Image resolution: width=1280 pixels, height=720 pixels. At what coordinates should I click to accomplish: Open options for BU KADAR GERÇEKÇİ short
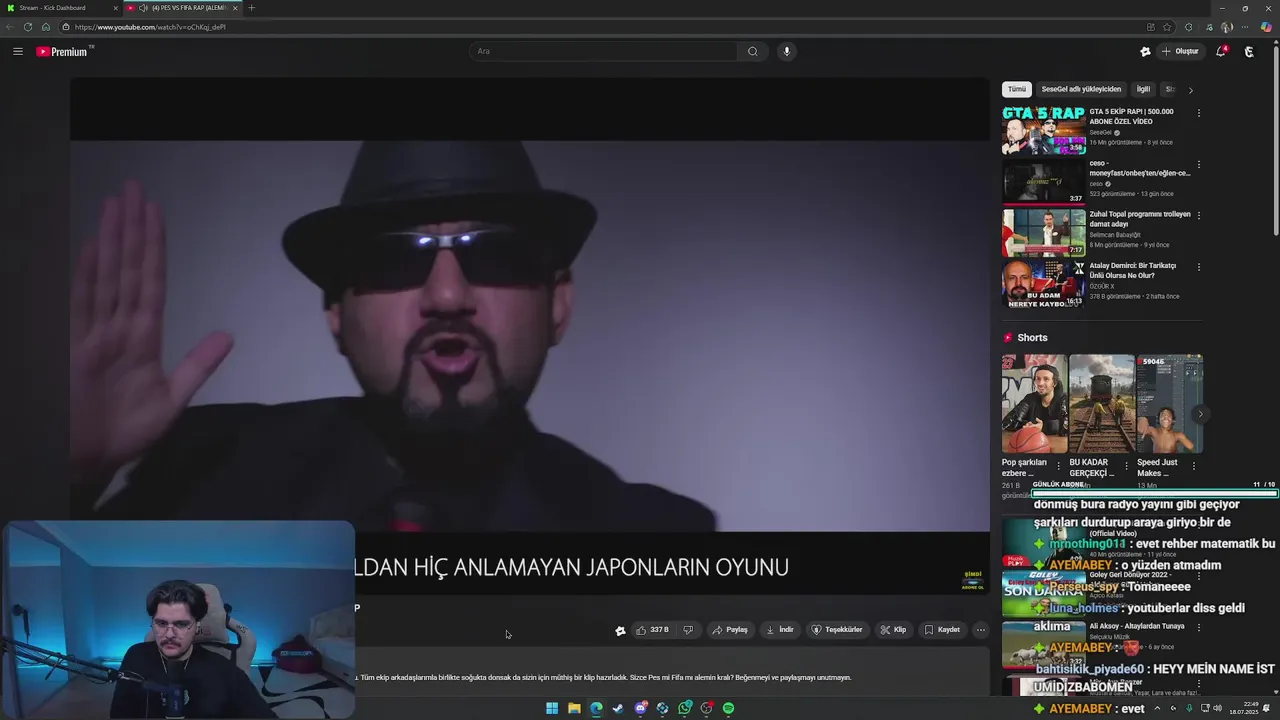pos(1126,466)
